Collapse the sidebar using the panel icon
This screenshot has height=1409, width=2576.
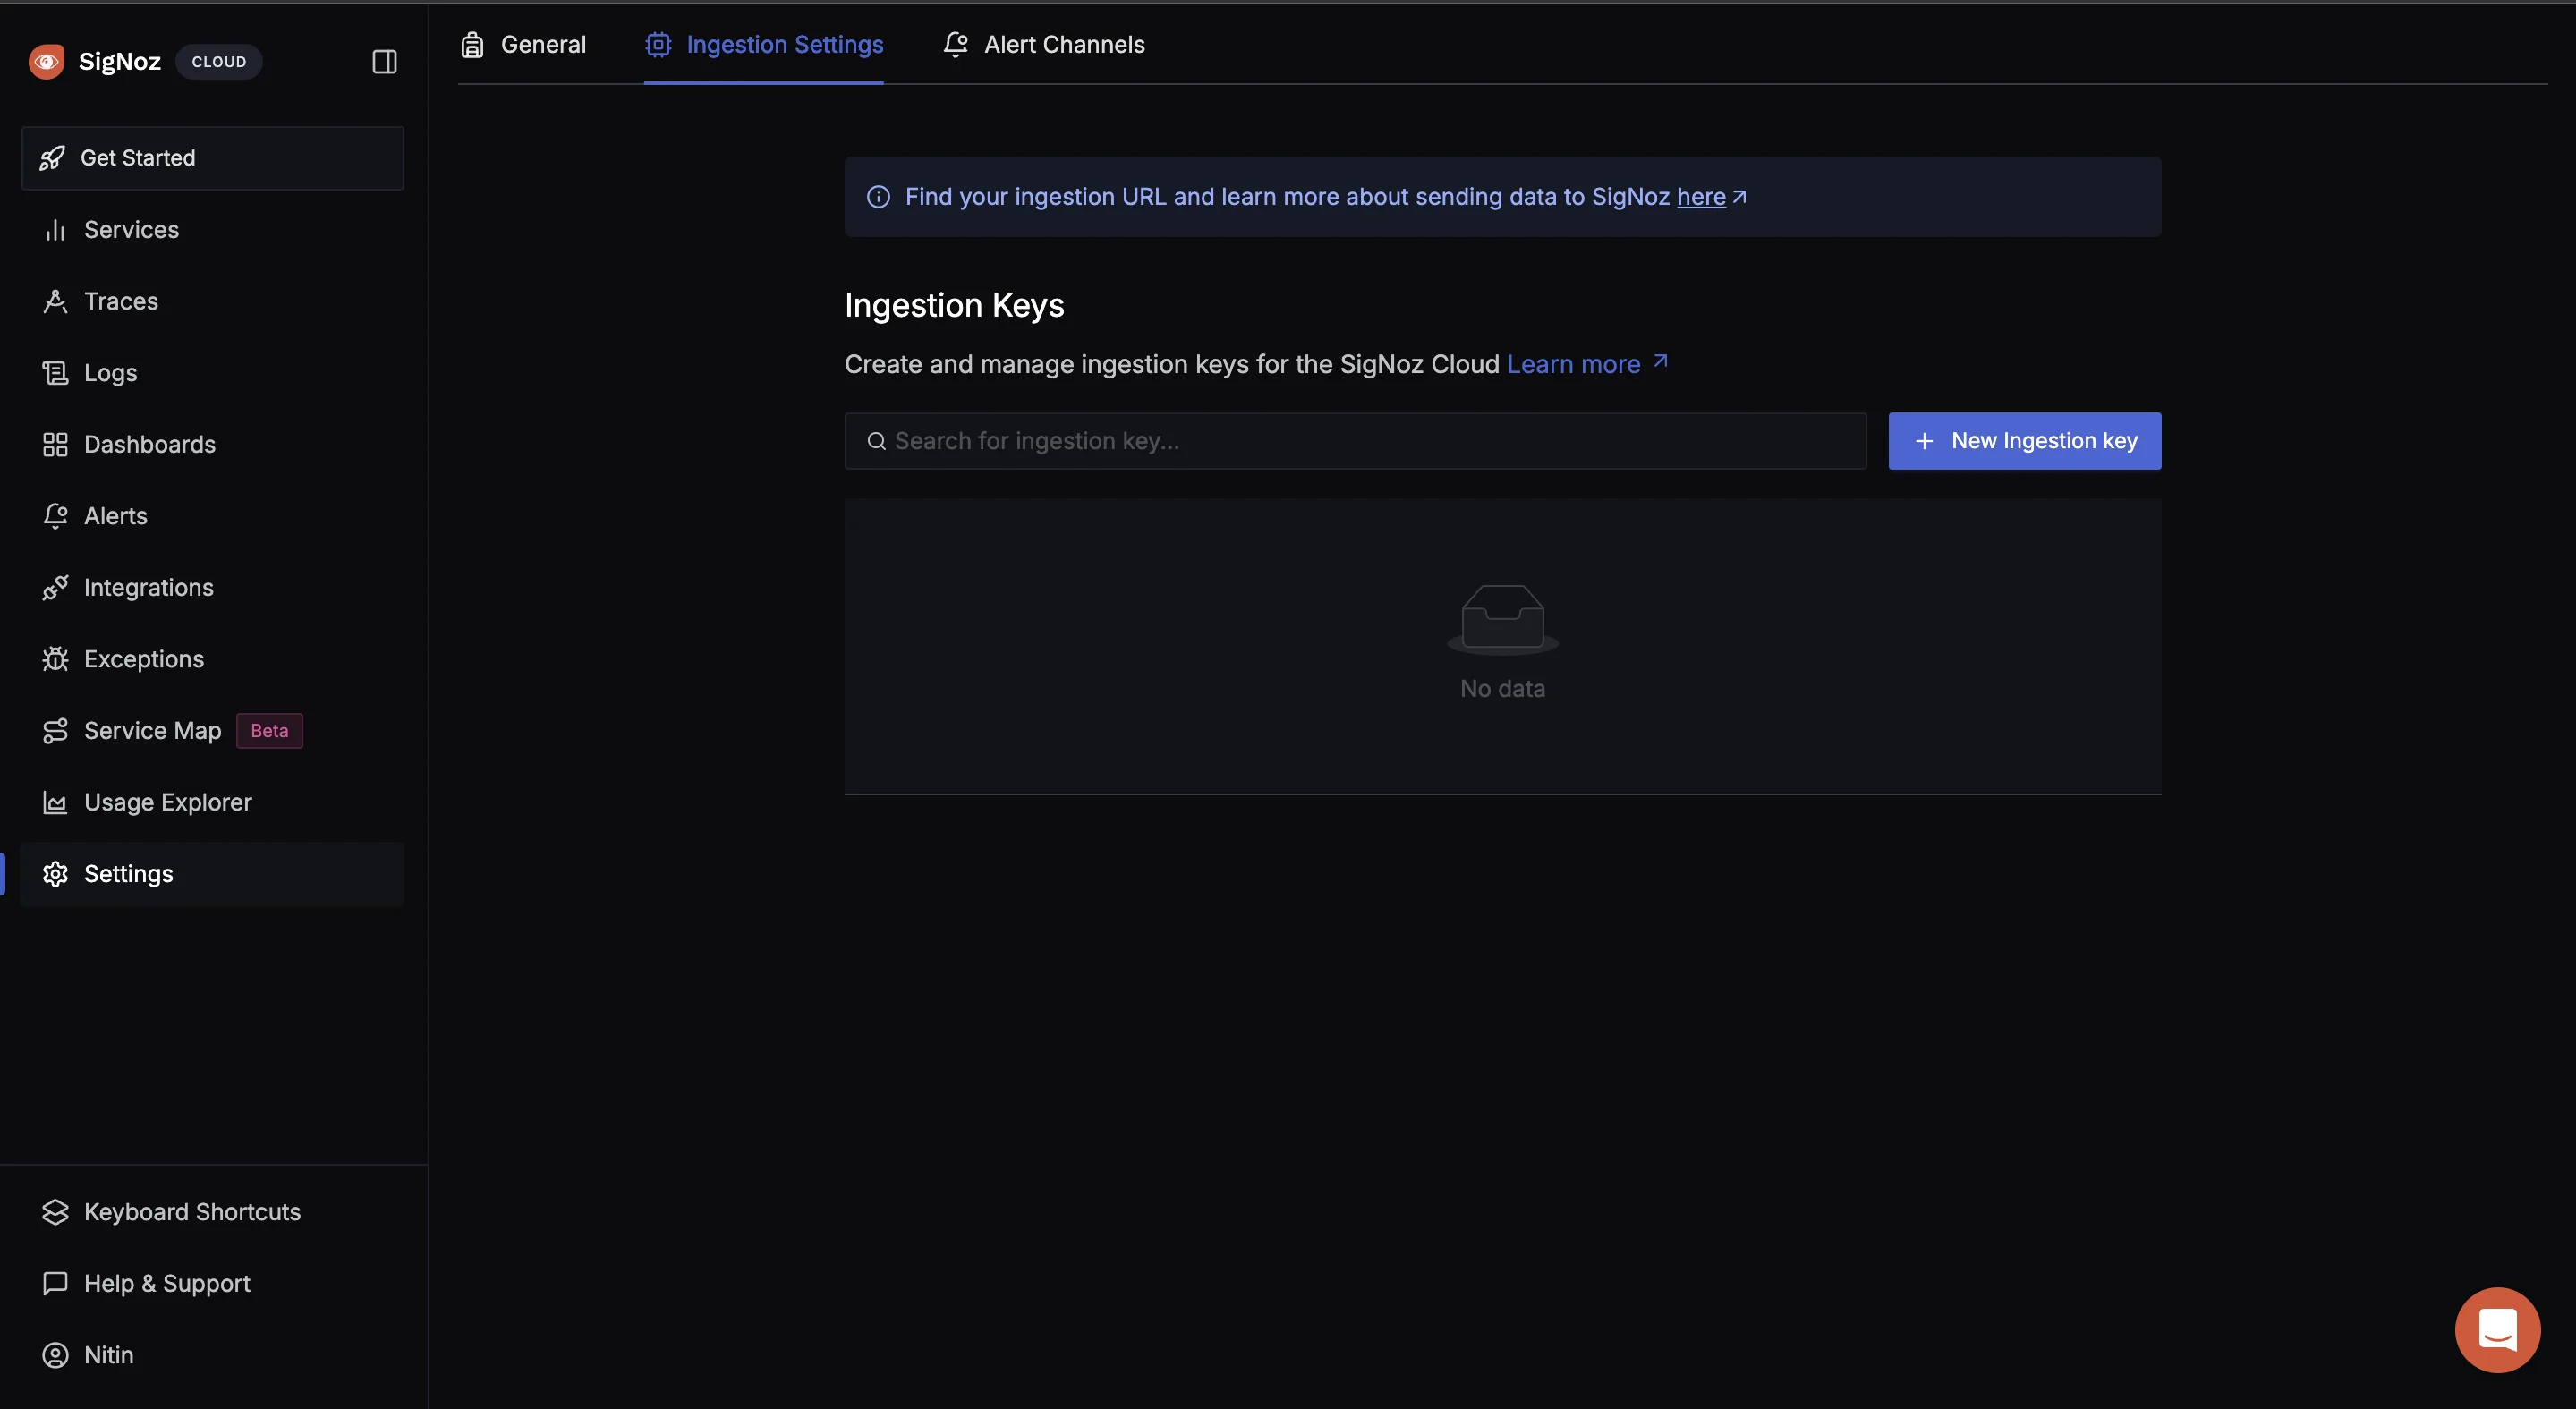(x=384, y=61)
